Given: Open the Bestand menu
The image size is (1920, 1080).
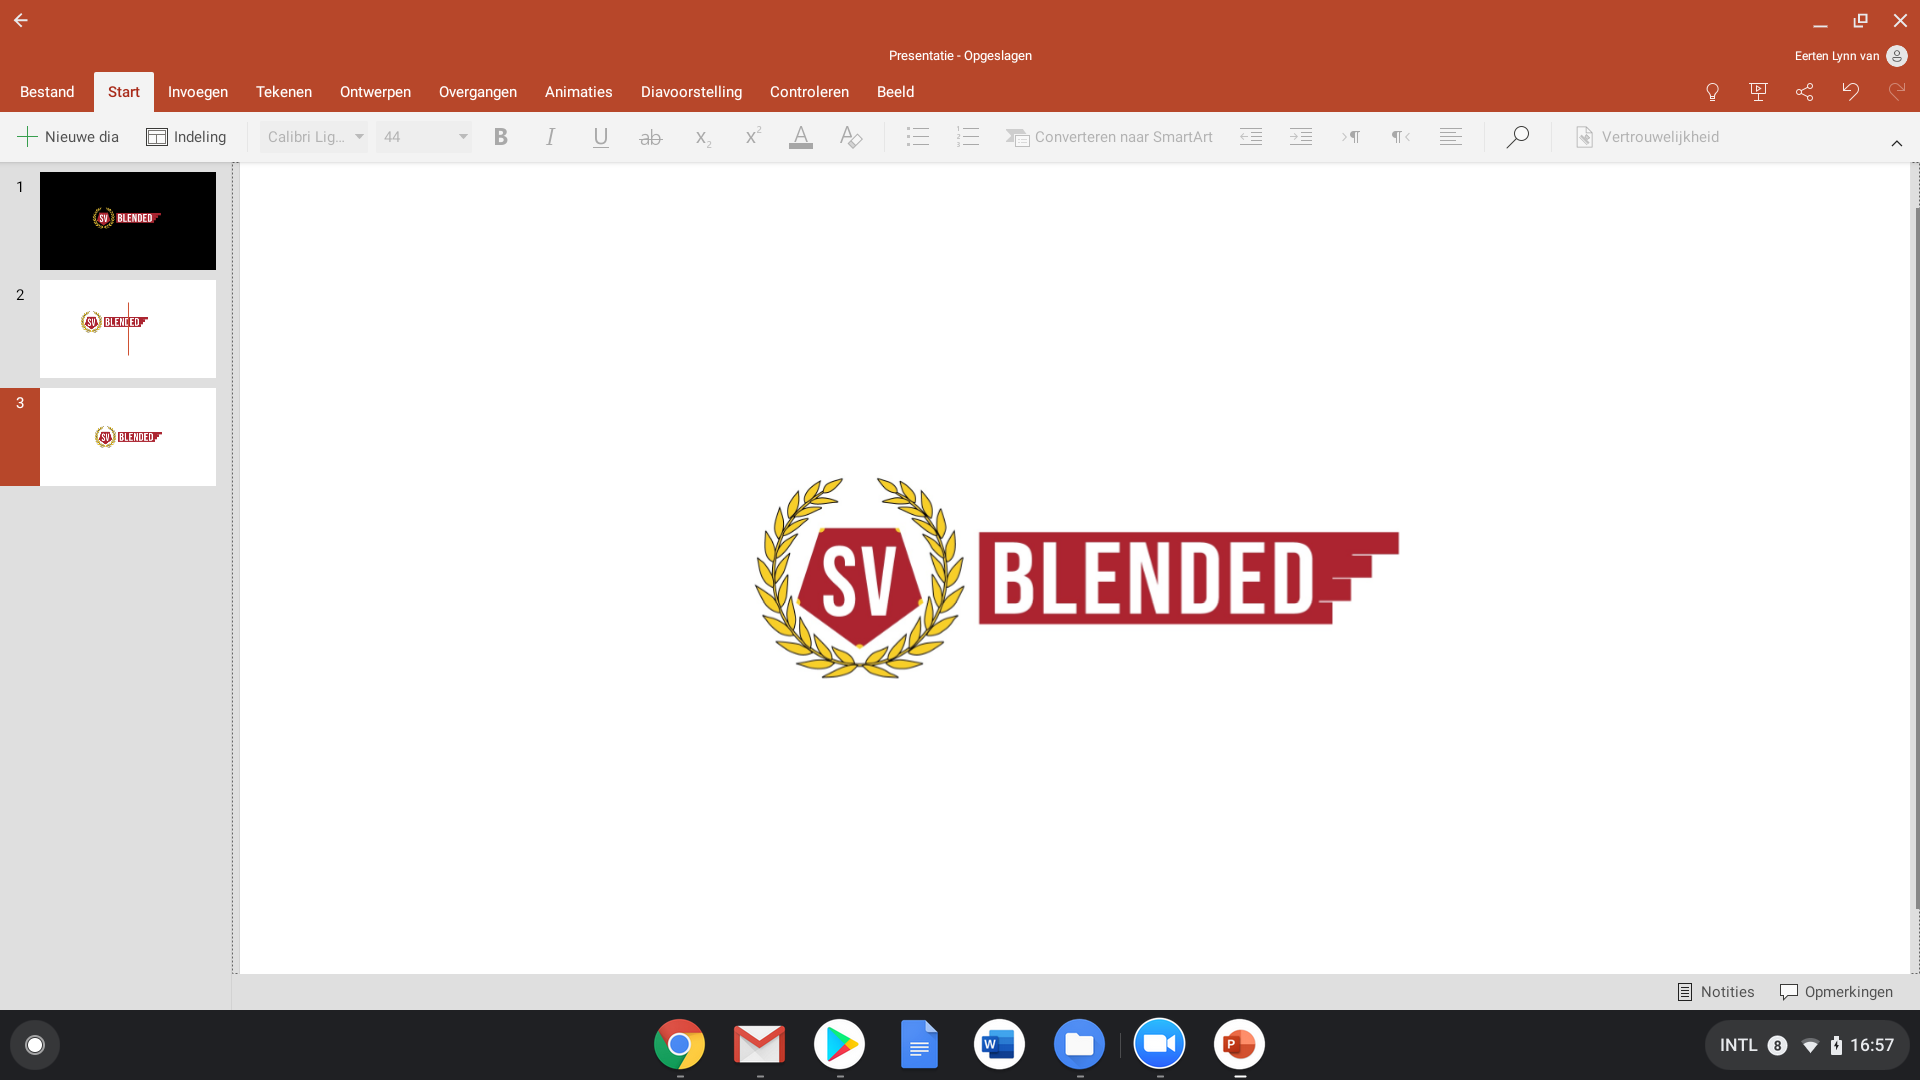Looking at the screenshot, I should [47, 92].
